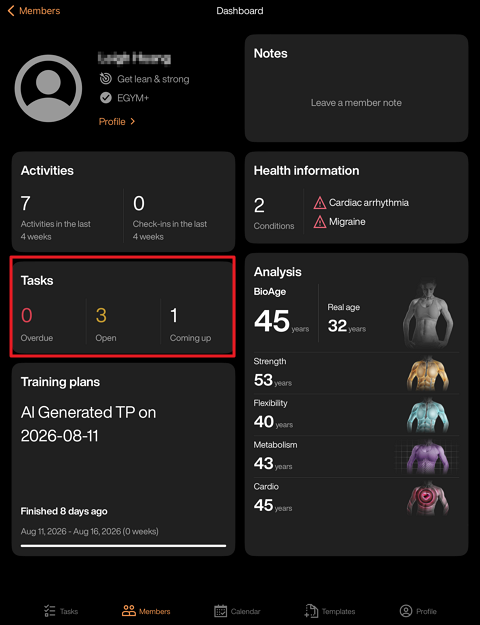
Task: Open the Overdue tasks count
Action: [37, 324]
